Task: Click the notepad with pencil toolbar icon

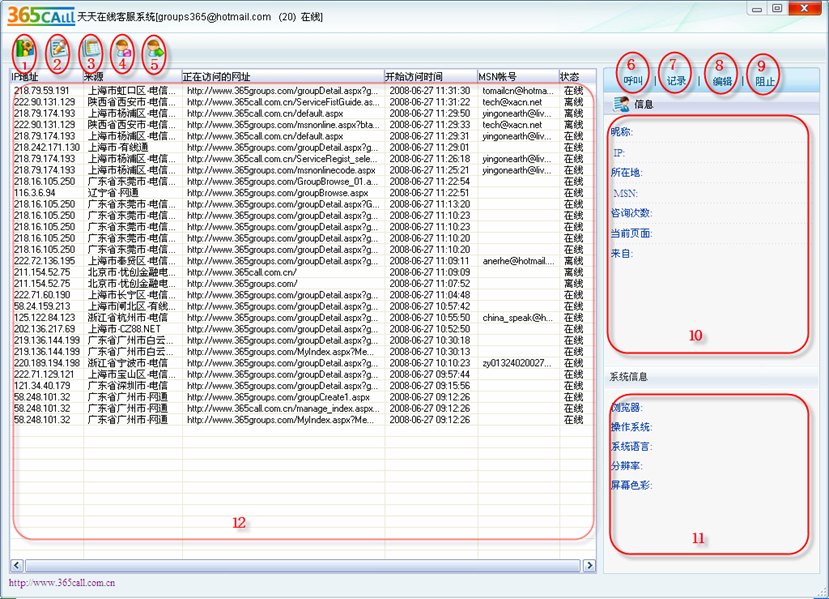Action: pyautogui.click(x=58, y=47)
